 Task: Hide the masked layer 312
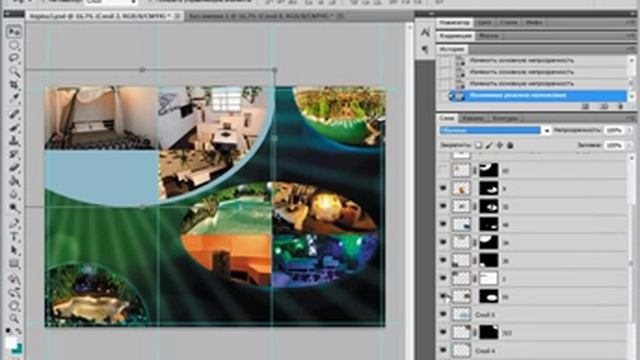pyautogui.click(x=443, y=332)
